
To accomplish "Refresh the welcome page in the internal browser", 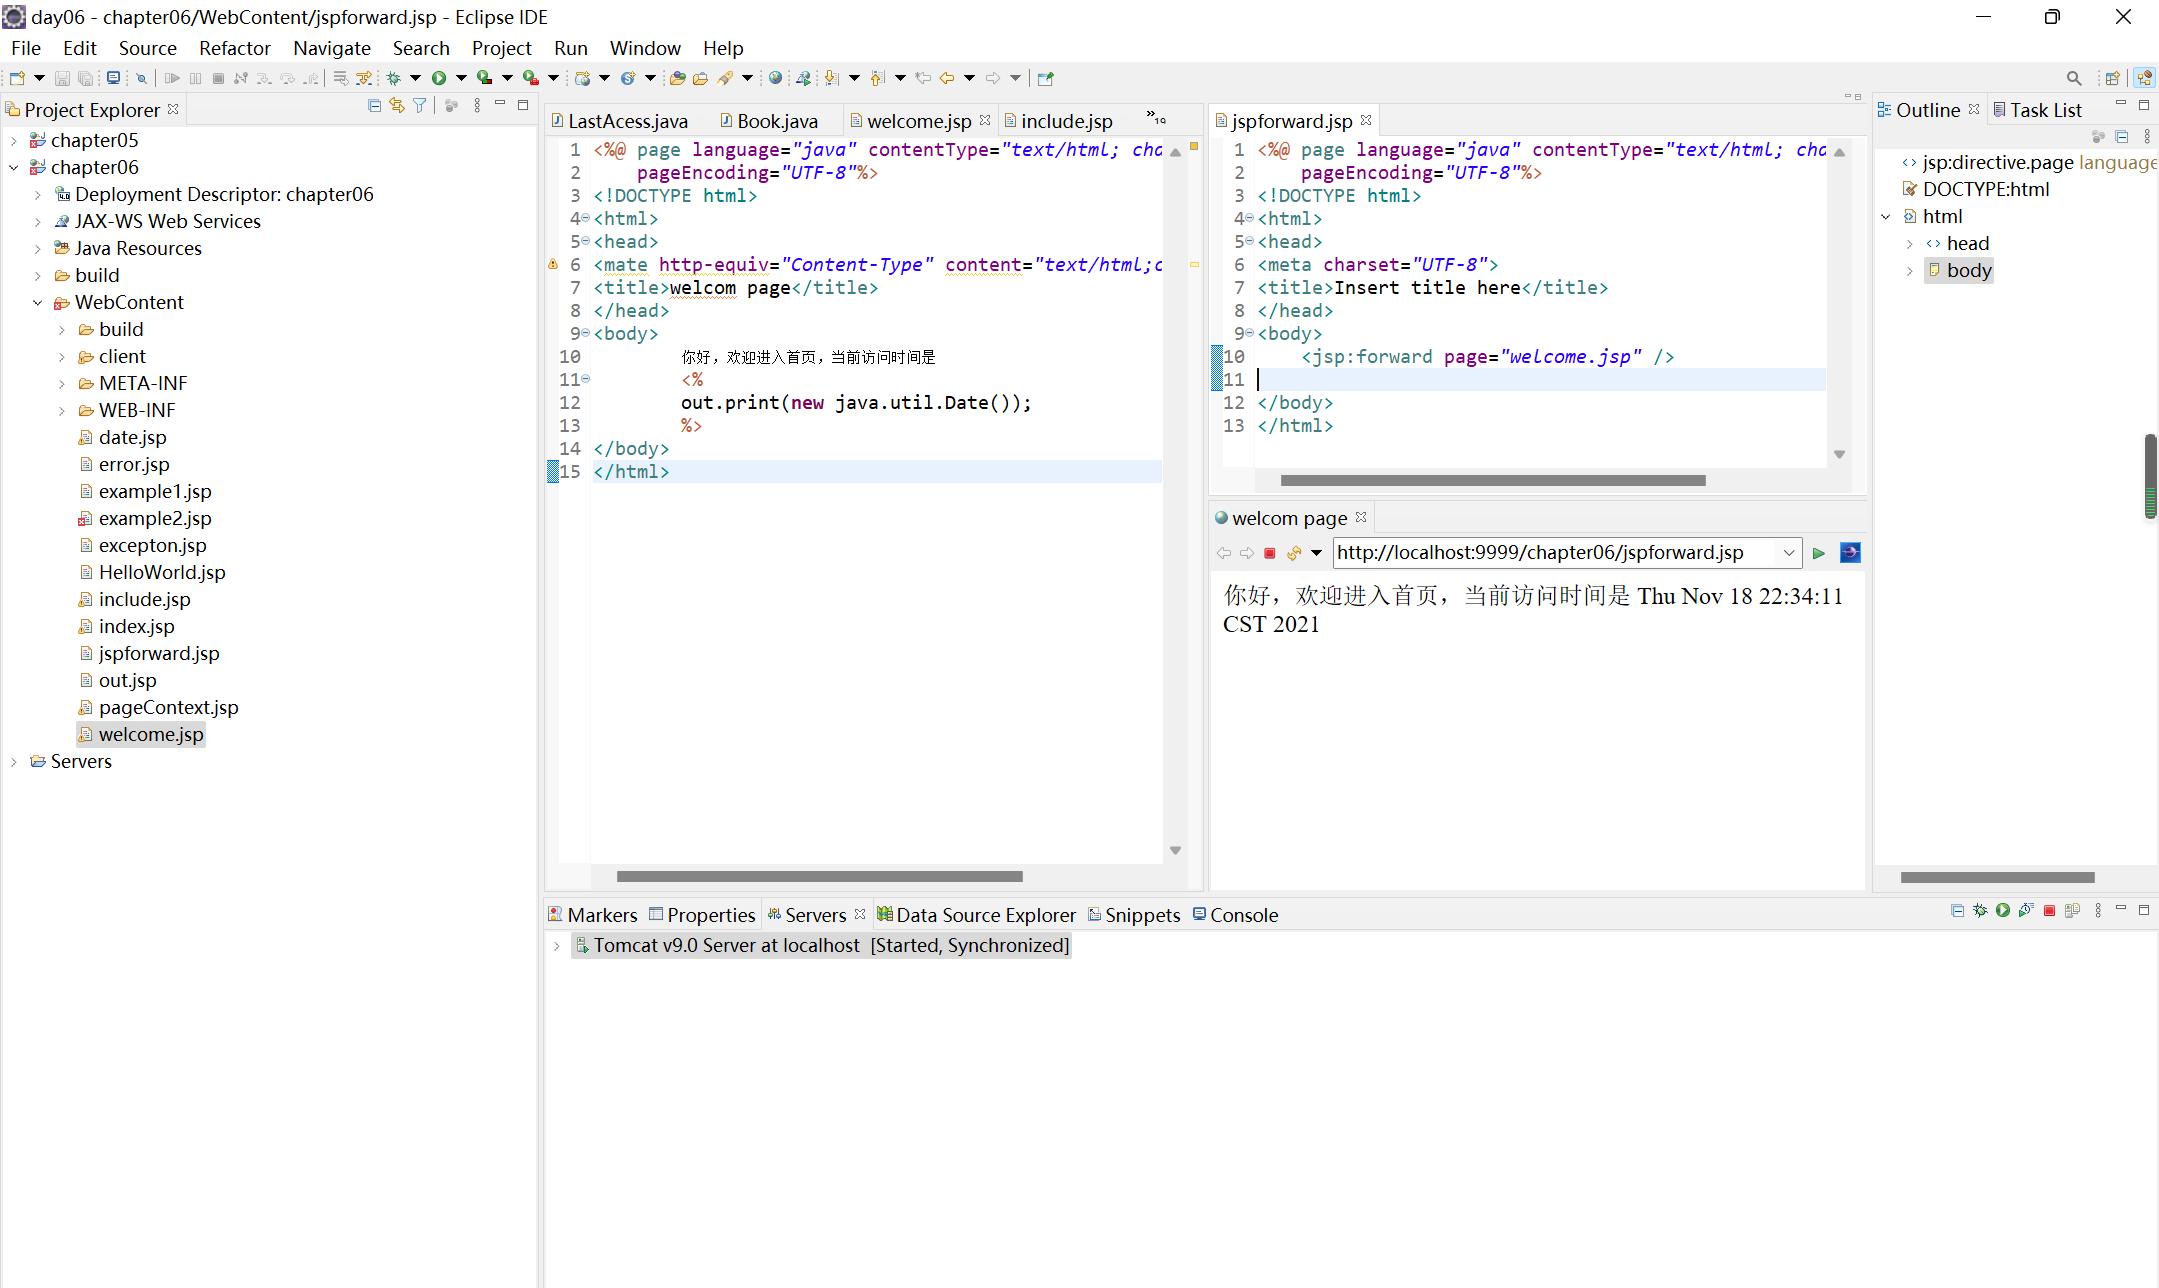I will coord(1294,552).
